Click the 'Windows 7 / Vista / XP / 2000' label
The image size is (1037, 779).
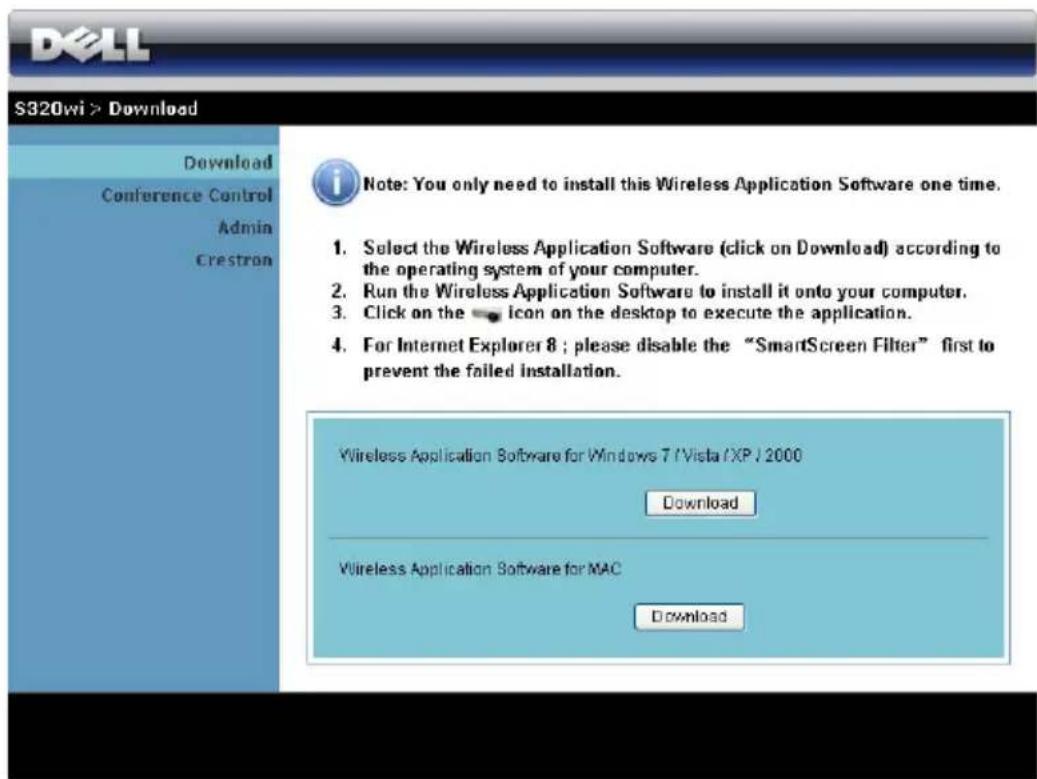[x=570, y=455]
